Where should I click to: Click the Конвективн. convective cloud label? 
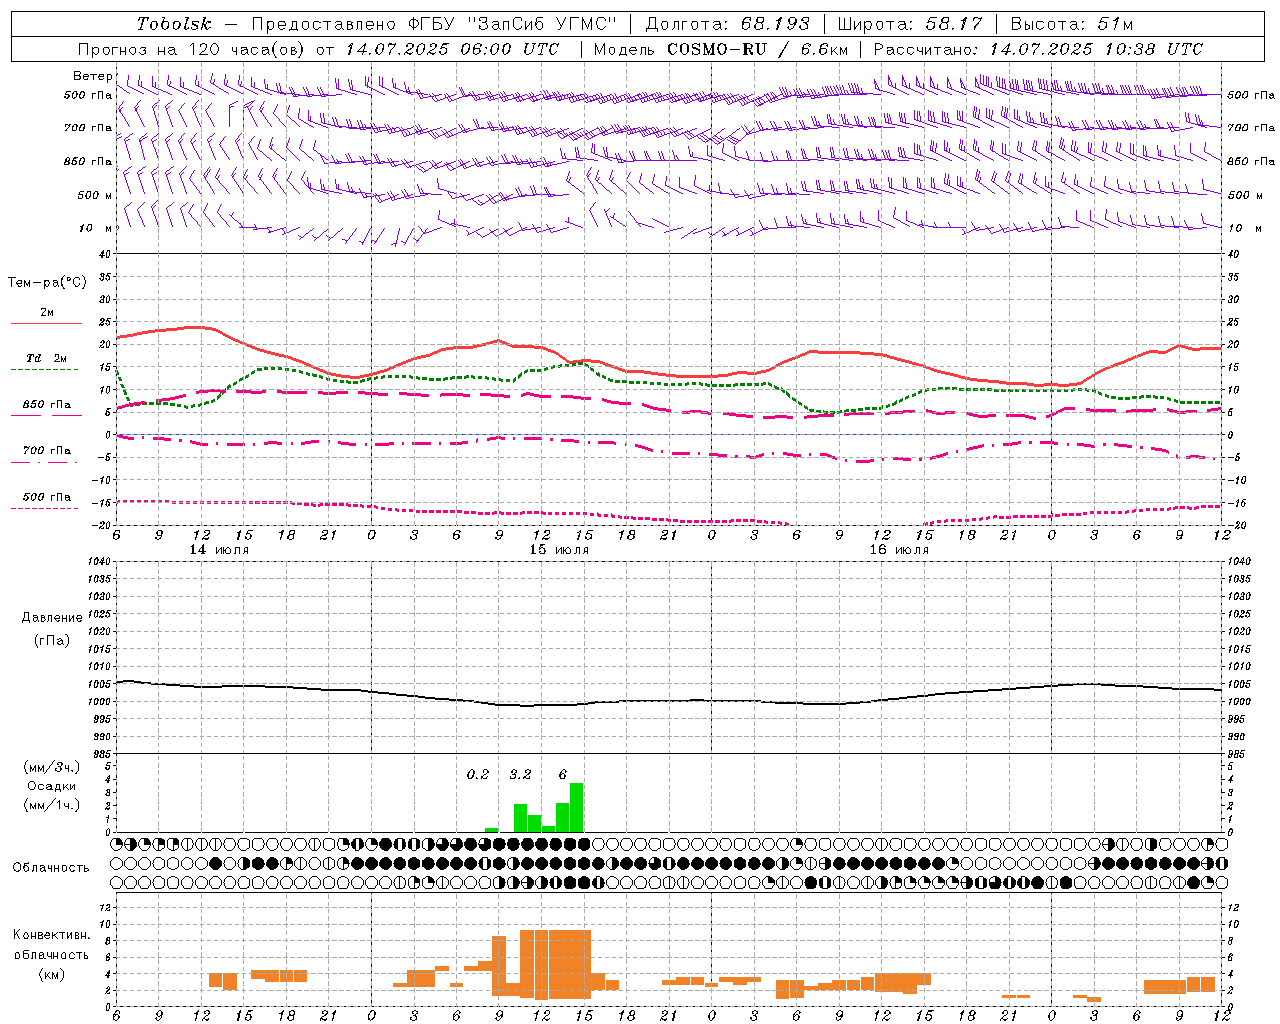[x=51, y=935]
